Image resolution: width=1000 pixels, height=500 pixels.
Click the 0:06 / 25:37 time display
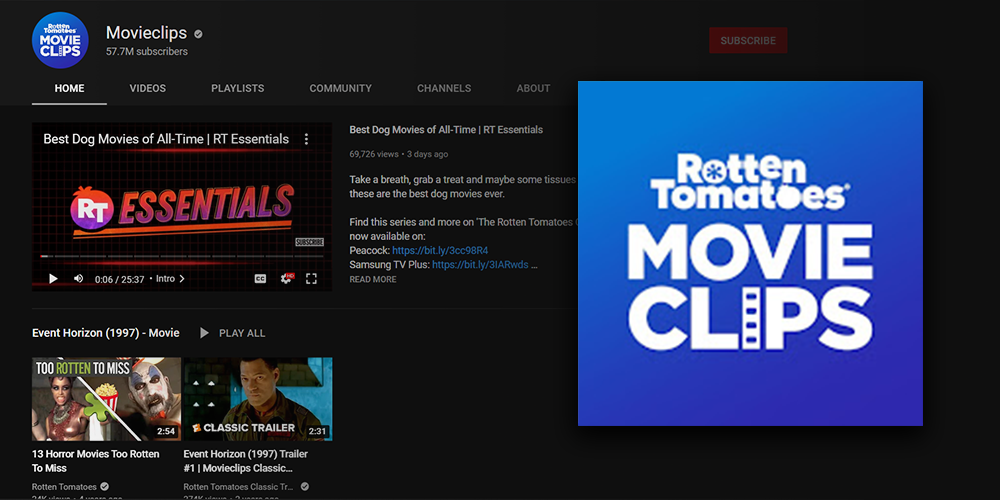[119, 279]
